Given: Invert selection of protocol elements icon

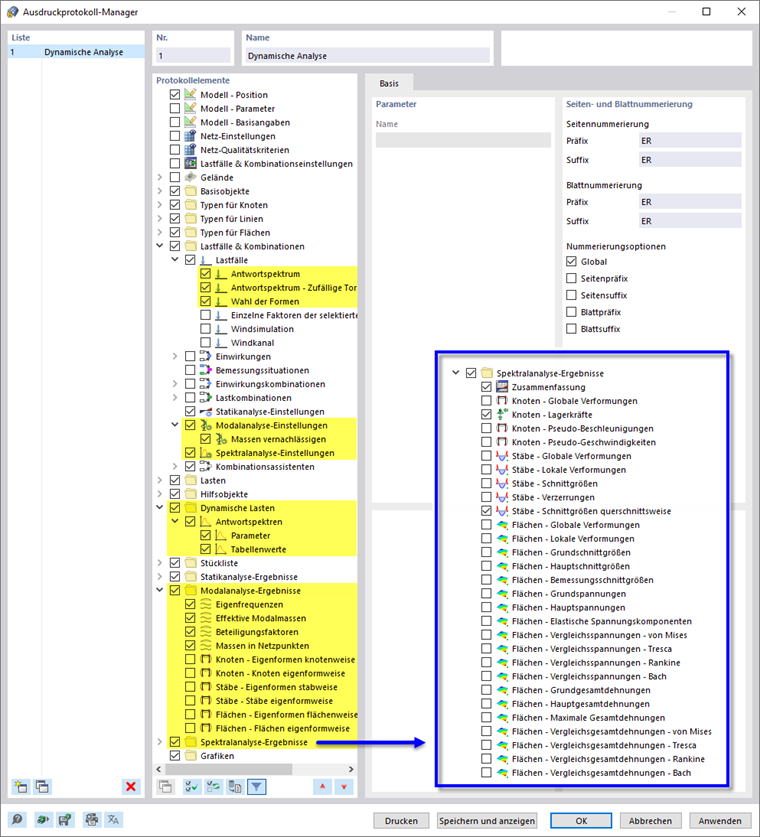Looking at the screenshot, I should coord(213,786).
